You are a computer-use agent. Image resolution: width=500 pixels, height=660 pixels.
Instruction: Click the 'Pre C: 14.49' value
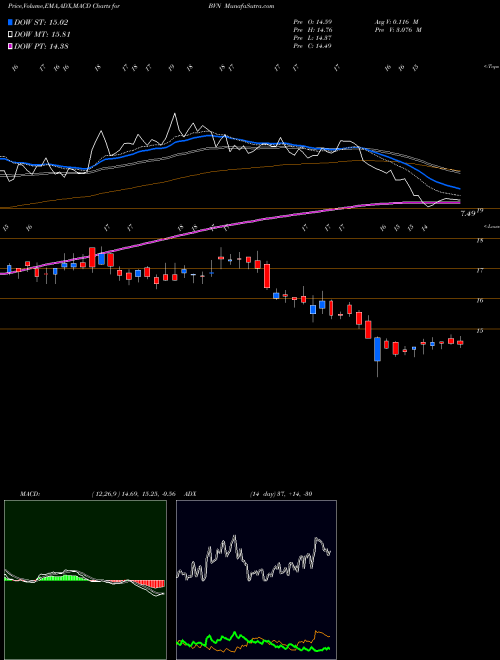314,45
